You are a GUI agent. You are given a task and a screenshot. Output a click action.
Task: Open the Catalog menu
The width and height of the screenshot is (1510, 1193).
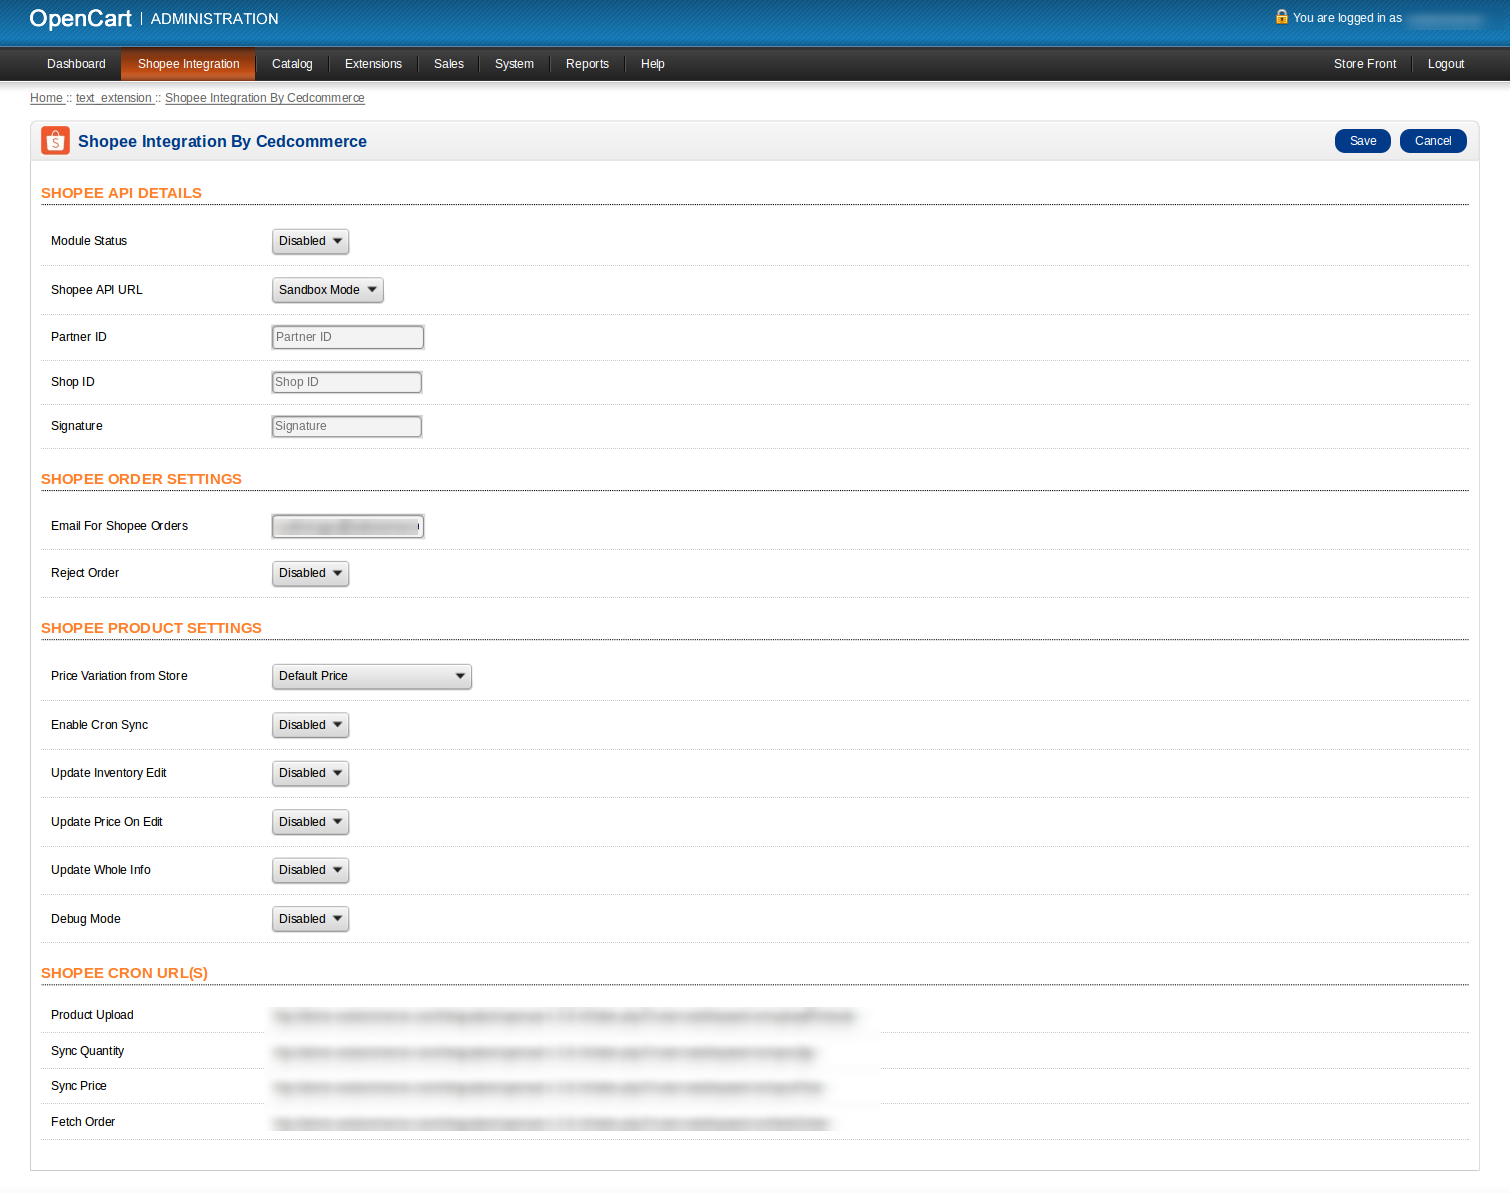coord(292,64)
